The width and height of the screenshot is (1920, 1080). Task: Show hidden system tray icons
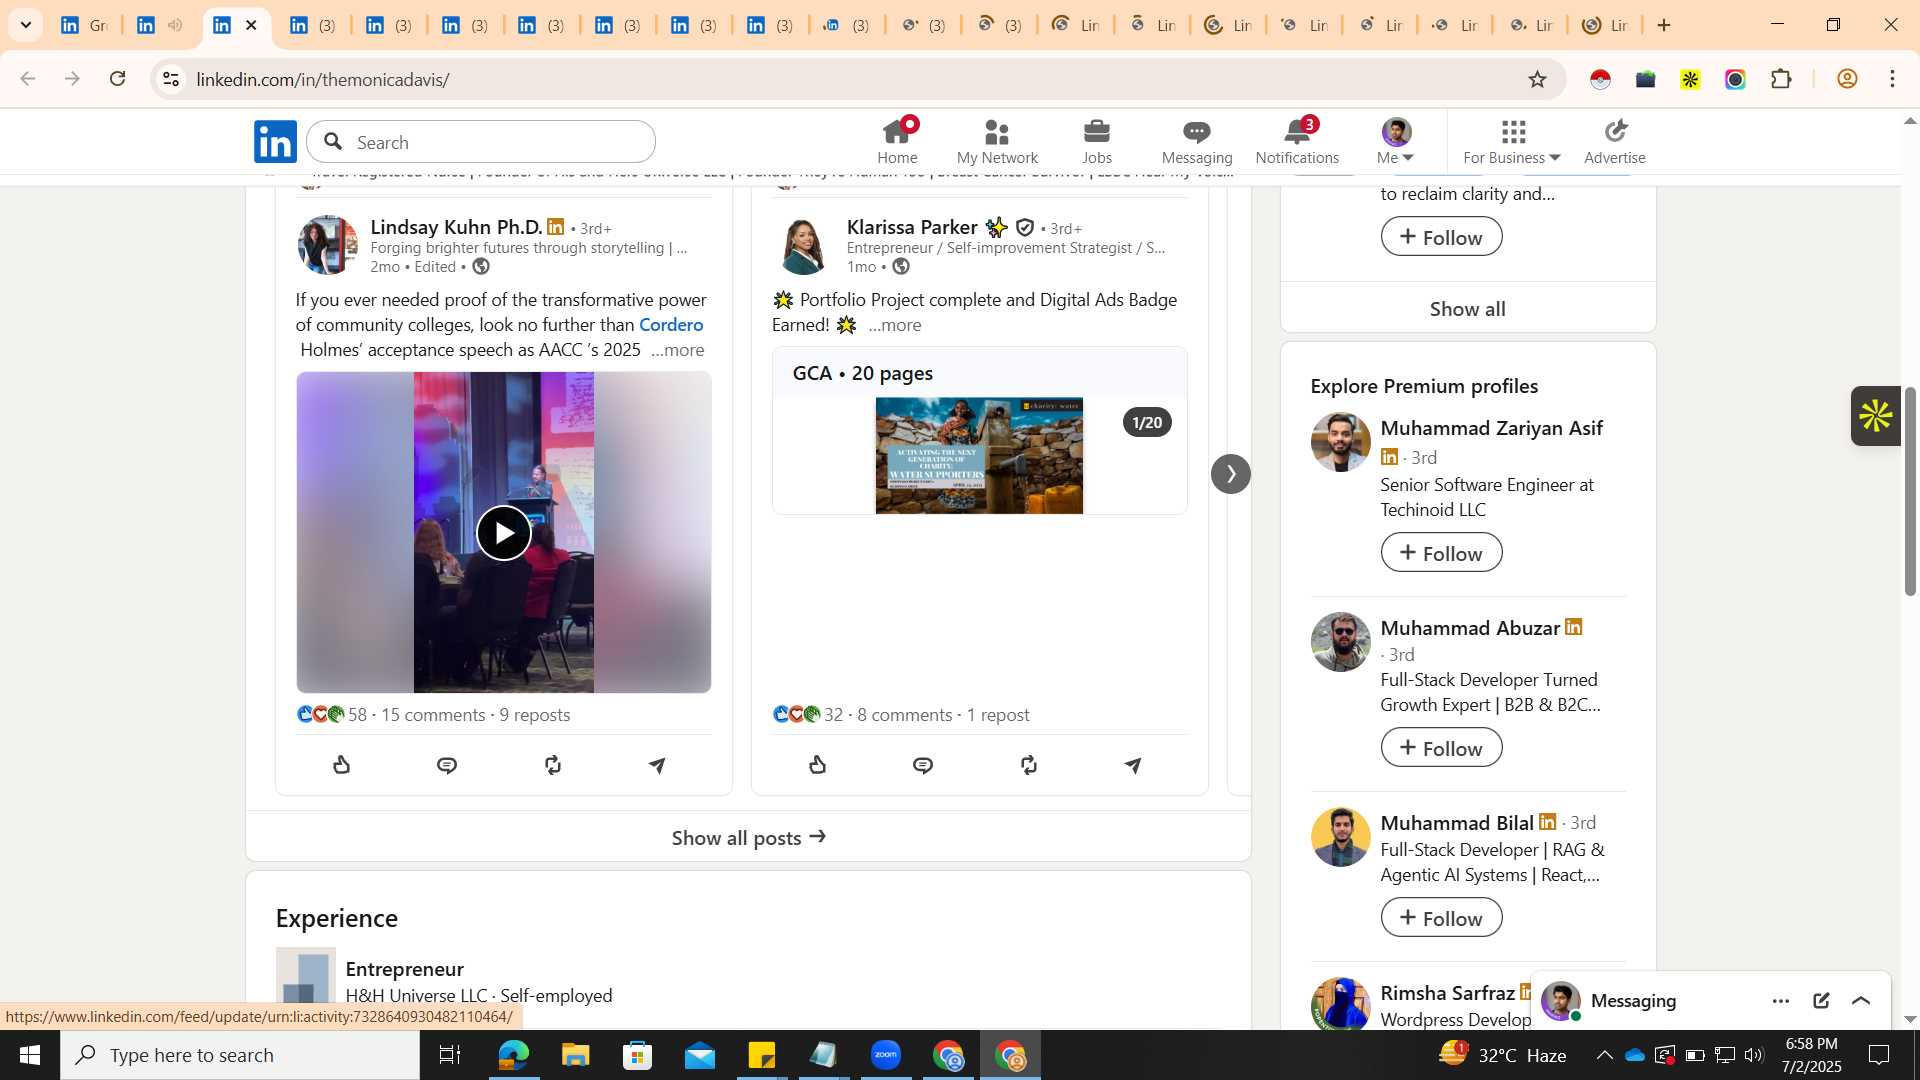click(x=1604, y=1055)
